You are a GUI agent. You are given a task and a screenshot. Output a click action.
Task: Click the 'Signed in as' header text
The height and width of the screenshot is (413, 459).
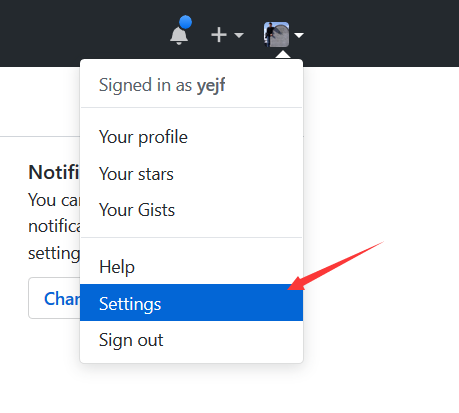click(145, 85)
